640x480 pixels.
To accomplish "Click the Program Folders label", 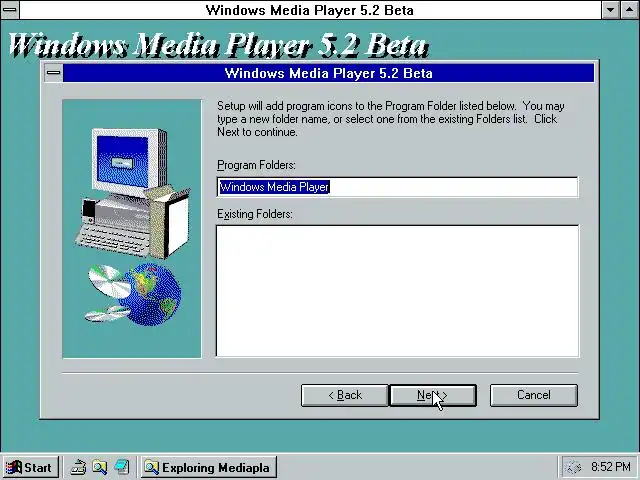I will (256, 165).
